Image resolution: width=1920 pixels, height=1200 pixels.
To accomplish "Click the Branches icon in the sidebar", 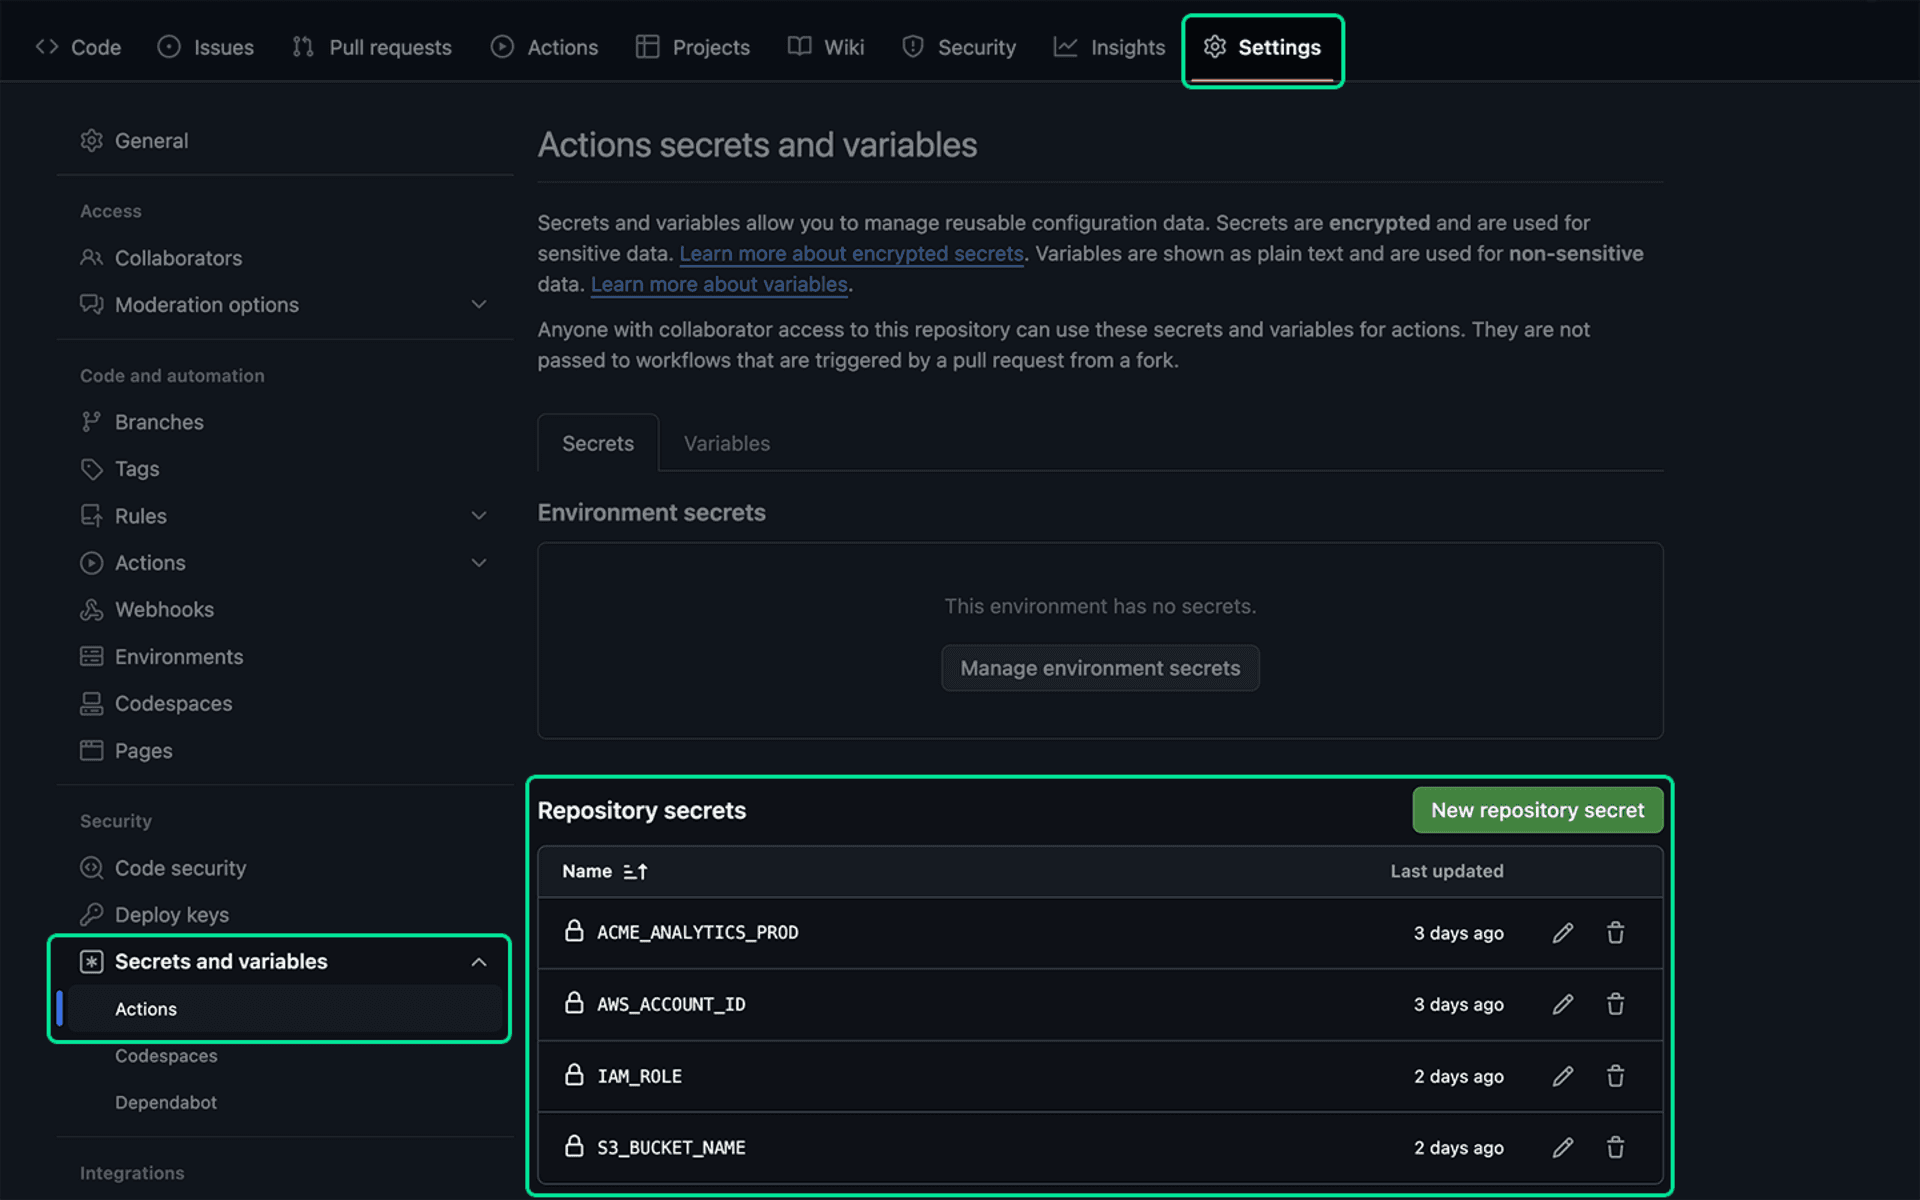I will (91, 421).
